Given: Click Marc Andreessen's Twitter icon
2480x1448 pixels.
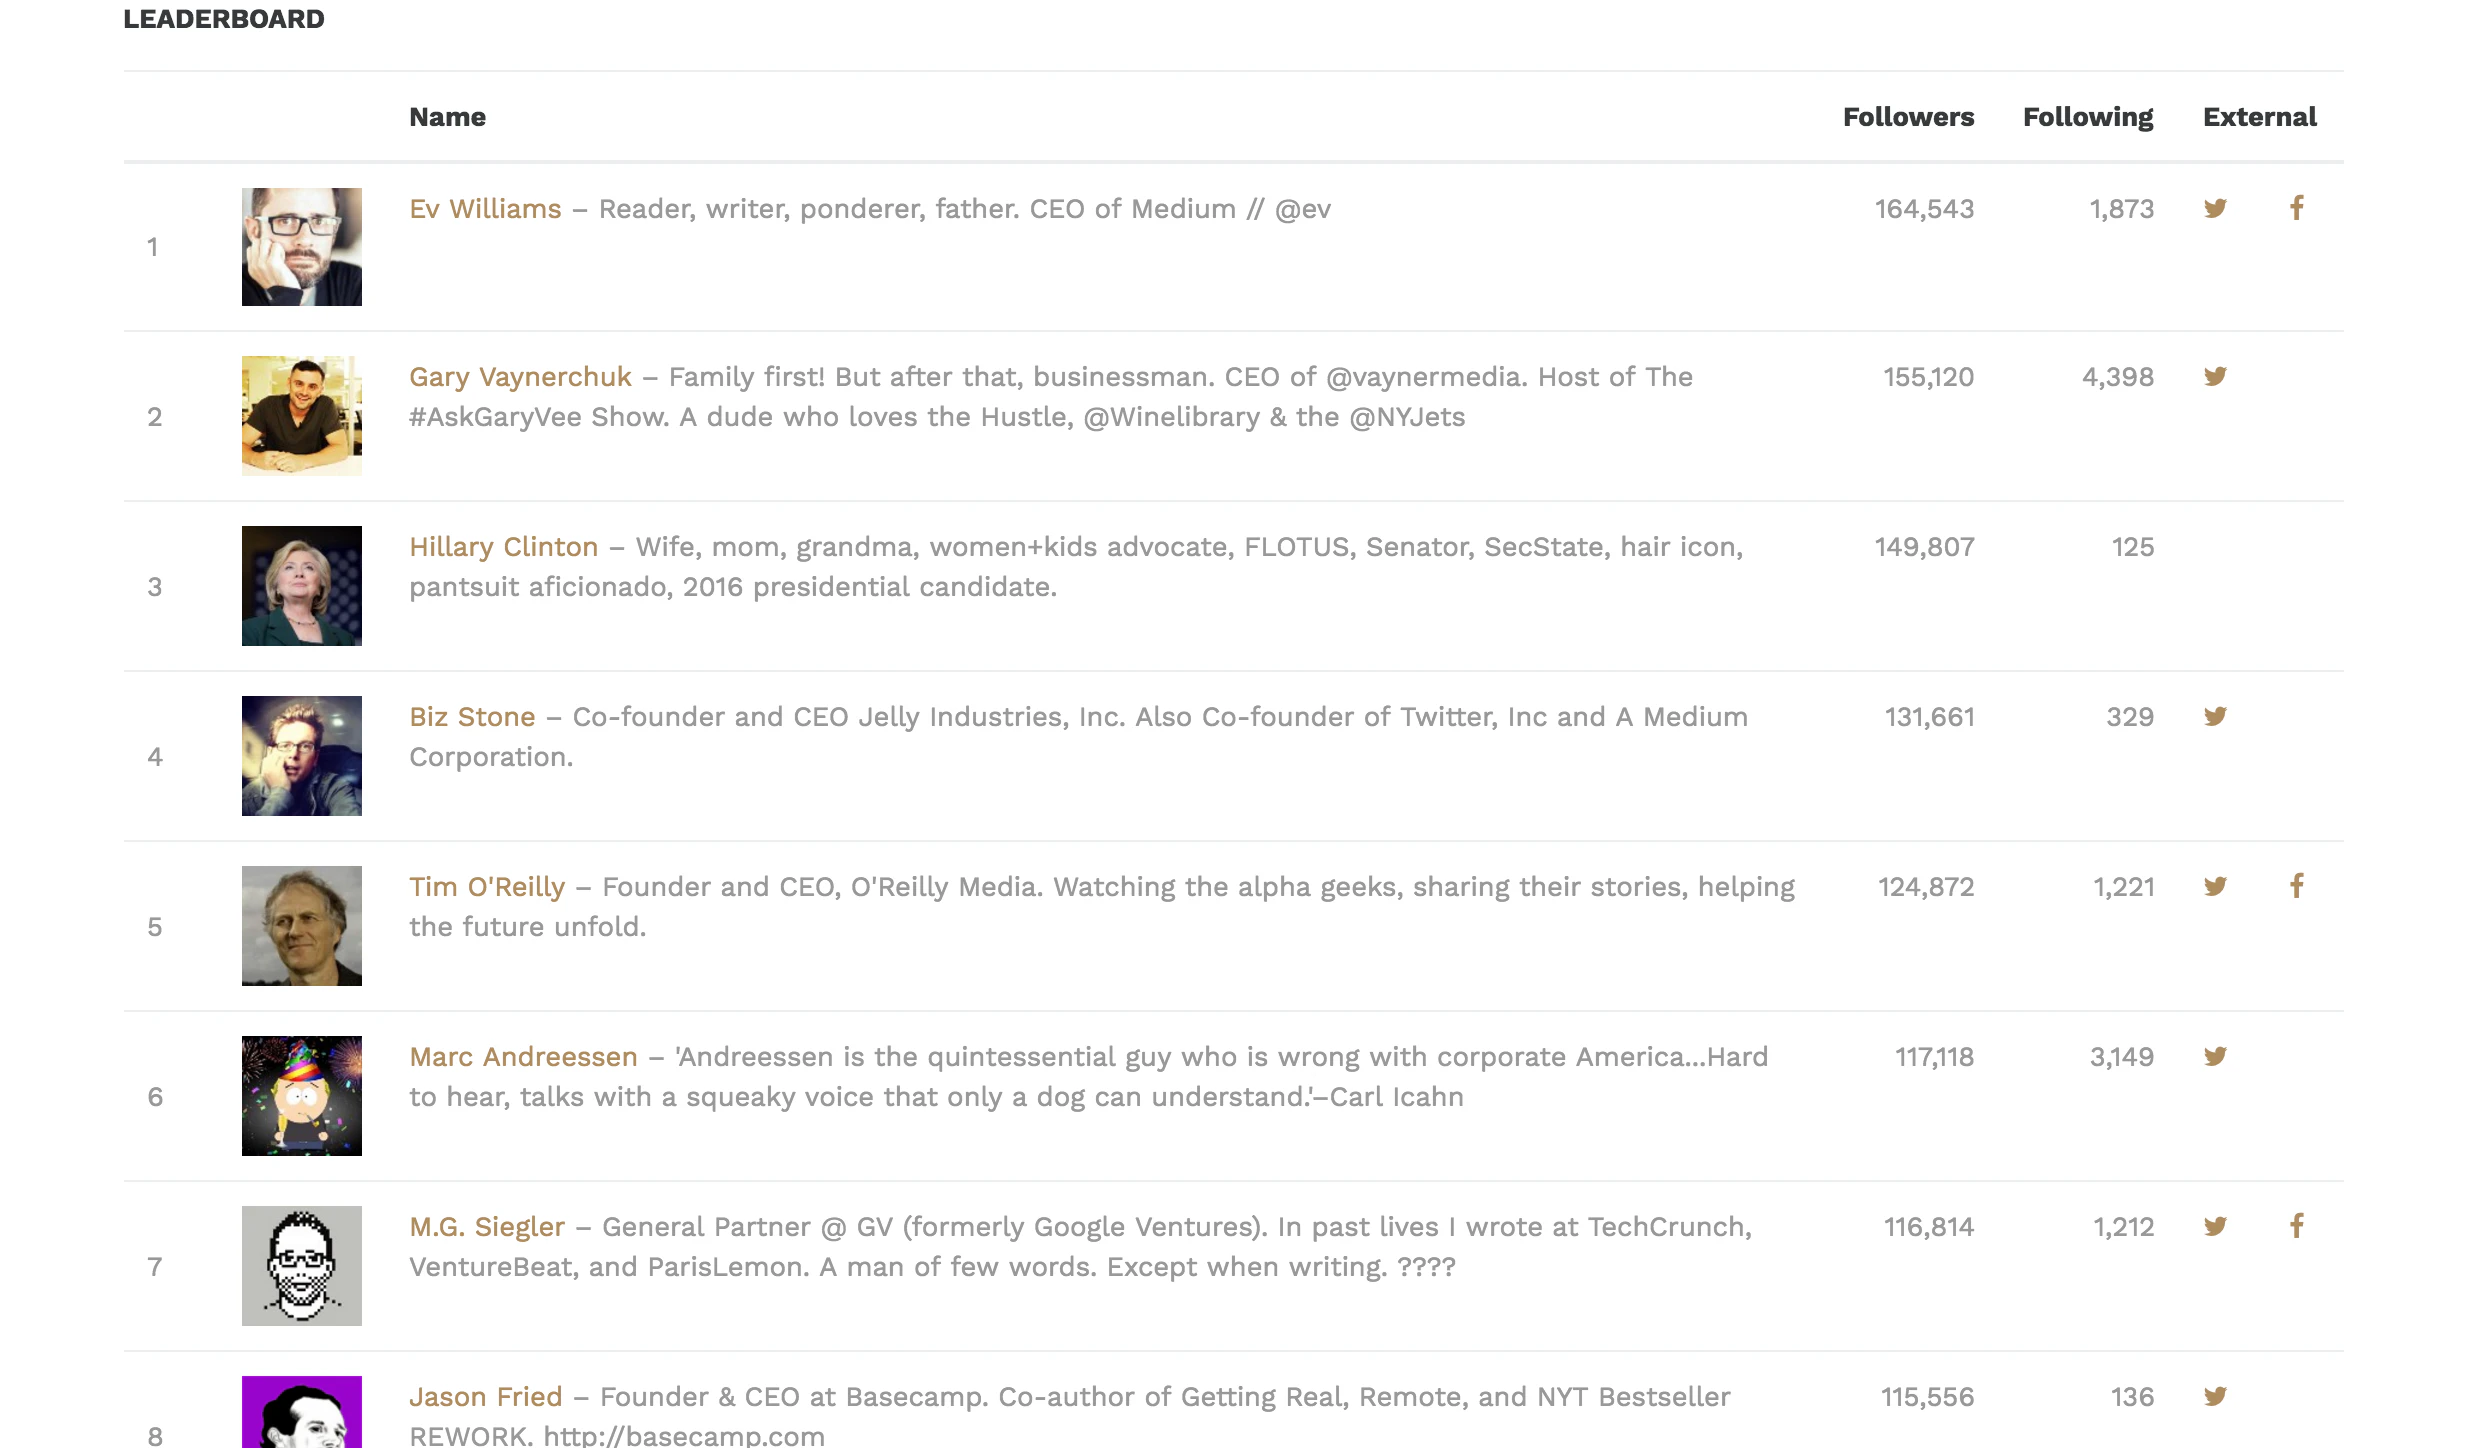Looking at the screenshot, I should 2216,1057.
